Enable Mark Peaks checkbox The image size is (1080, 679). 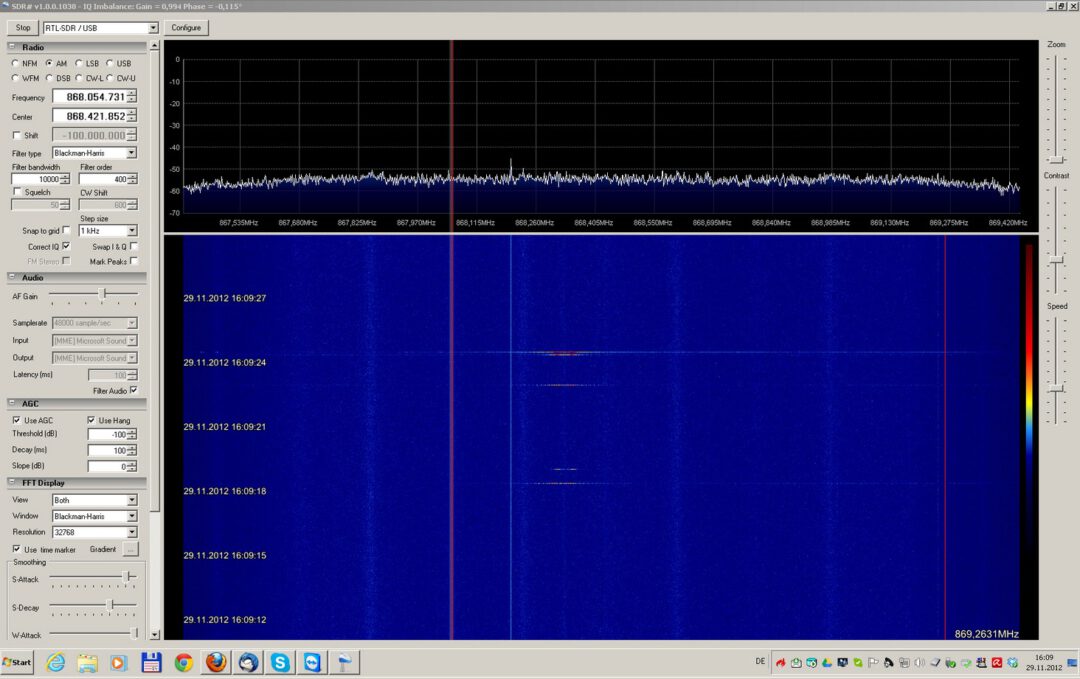click(134, 261)
